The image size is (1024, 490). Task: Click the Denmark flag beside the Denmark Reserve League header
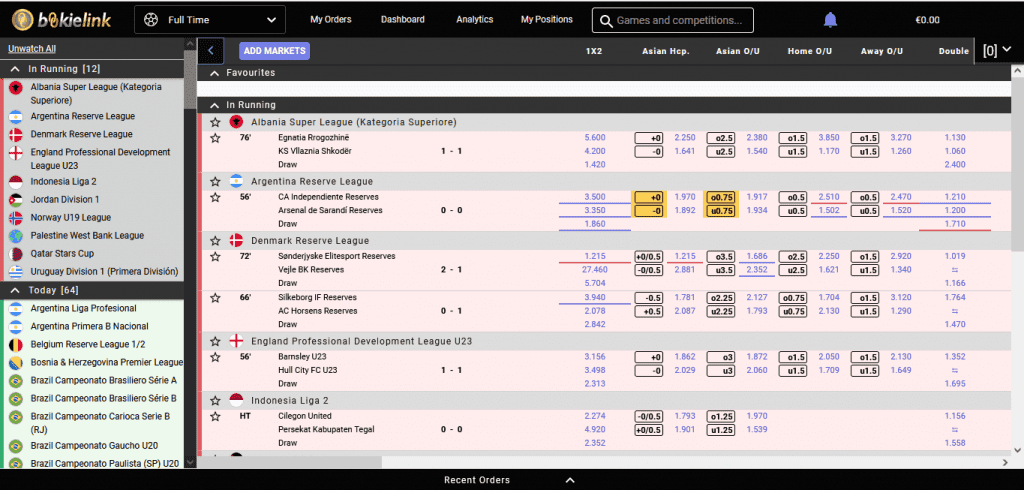[x=236, y=240]
